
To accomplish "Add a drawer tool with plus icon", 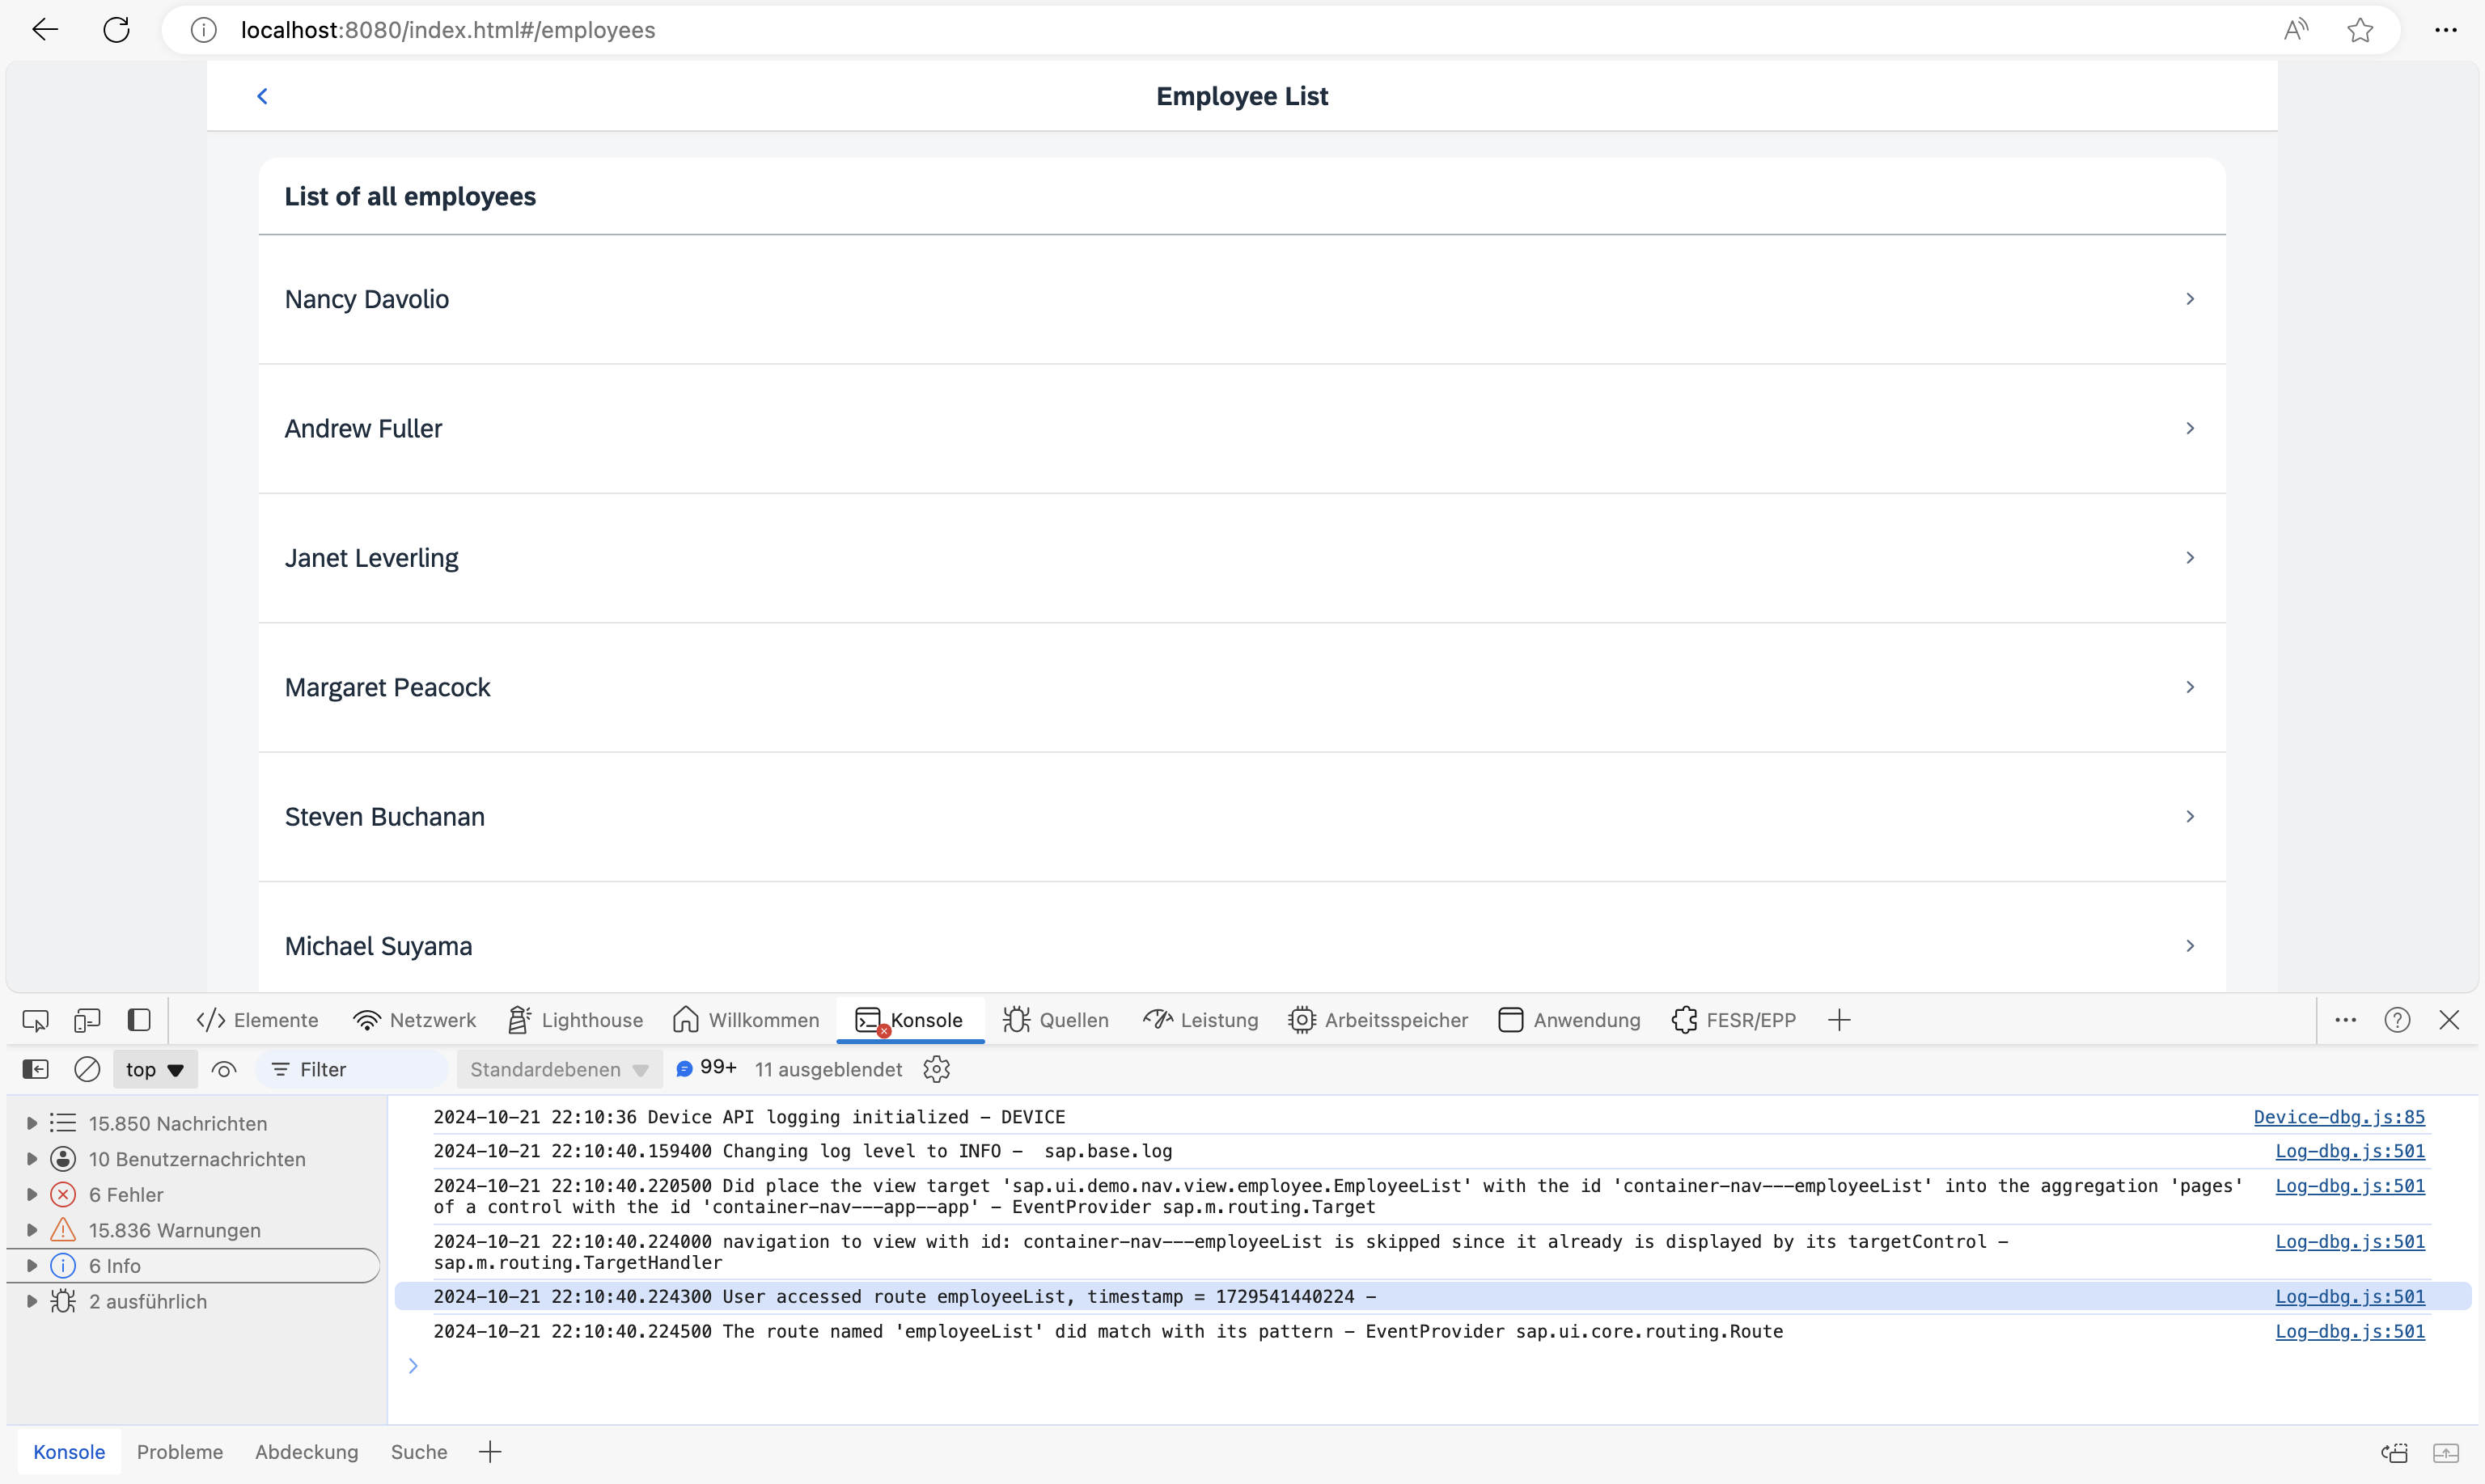I will click(x=490, y=1452).
